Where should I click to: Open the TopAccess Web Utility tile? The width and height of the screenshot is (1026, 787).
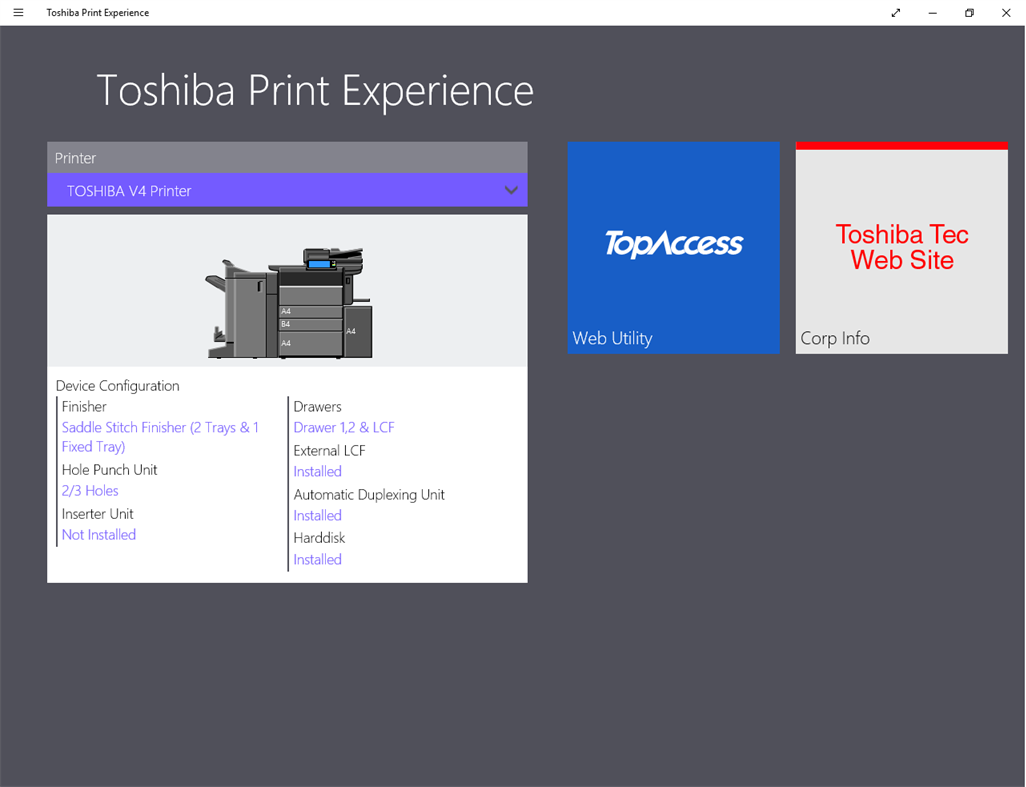pyautogui.click(x=673, y=247)
